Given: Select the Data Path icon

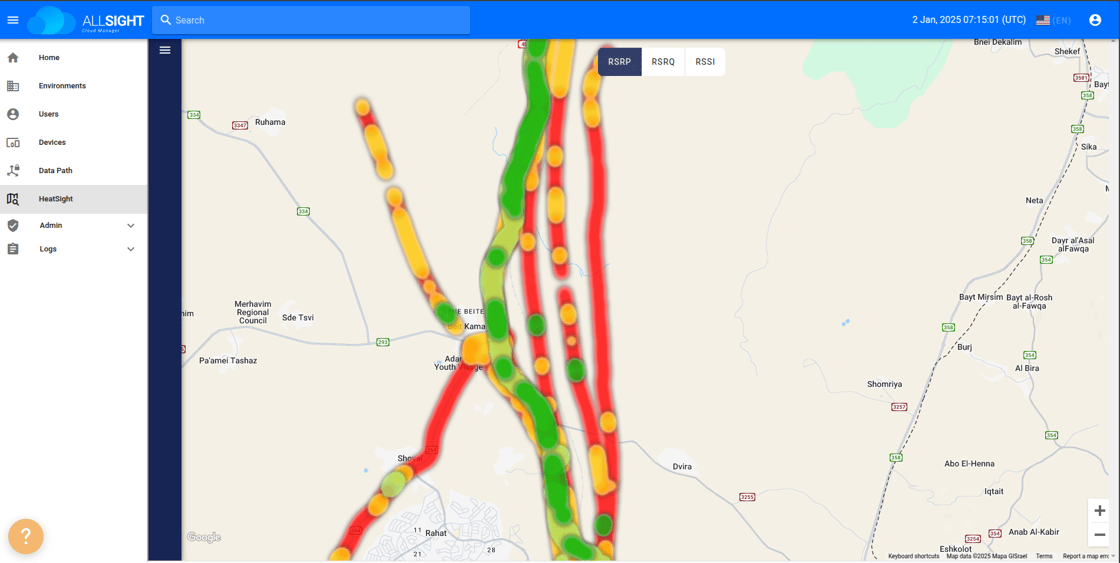Looking at the screenshot, I should tap(13, 171).
